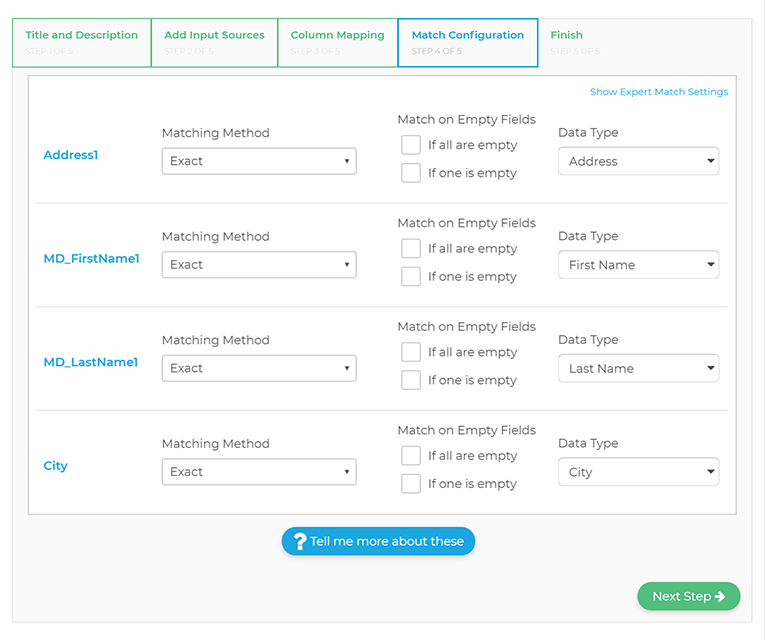Click the MD_LastName1 field label

tap(91, 362)
